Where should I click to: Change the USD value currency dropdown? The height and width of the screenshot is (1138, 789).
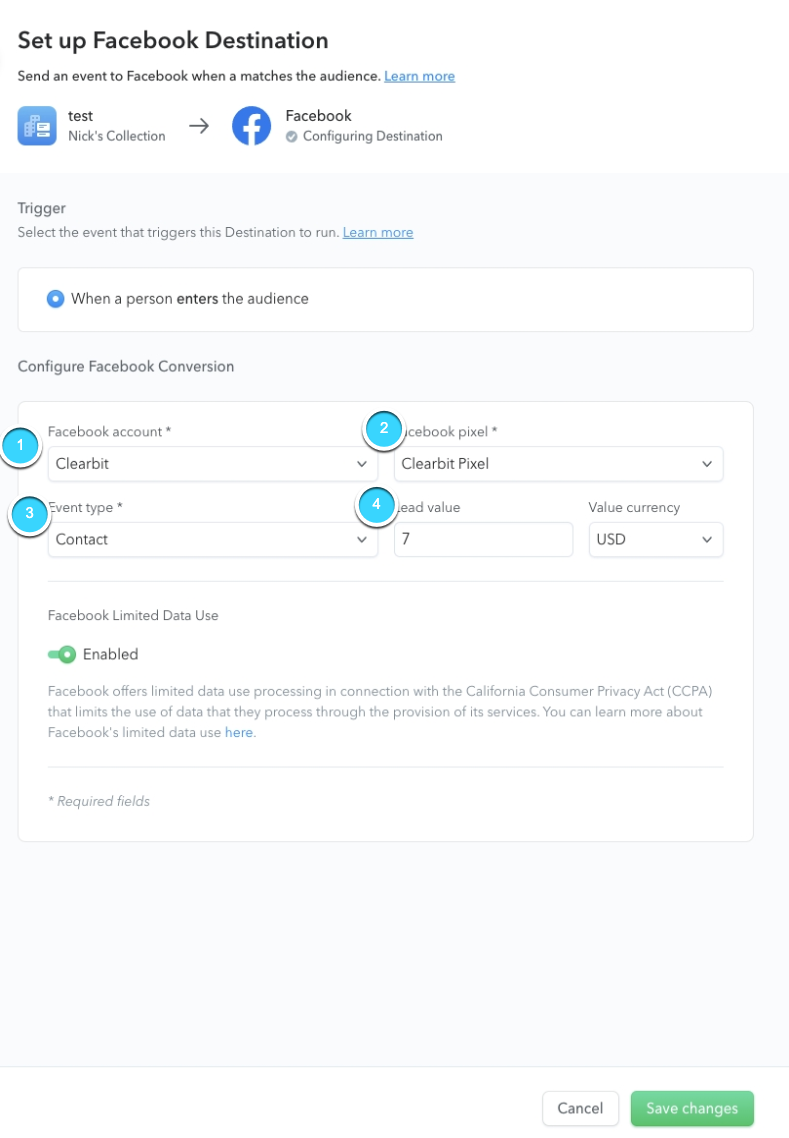[655, 539]
